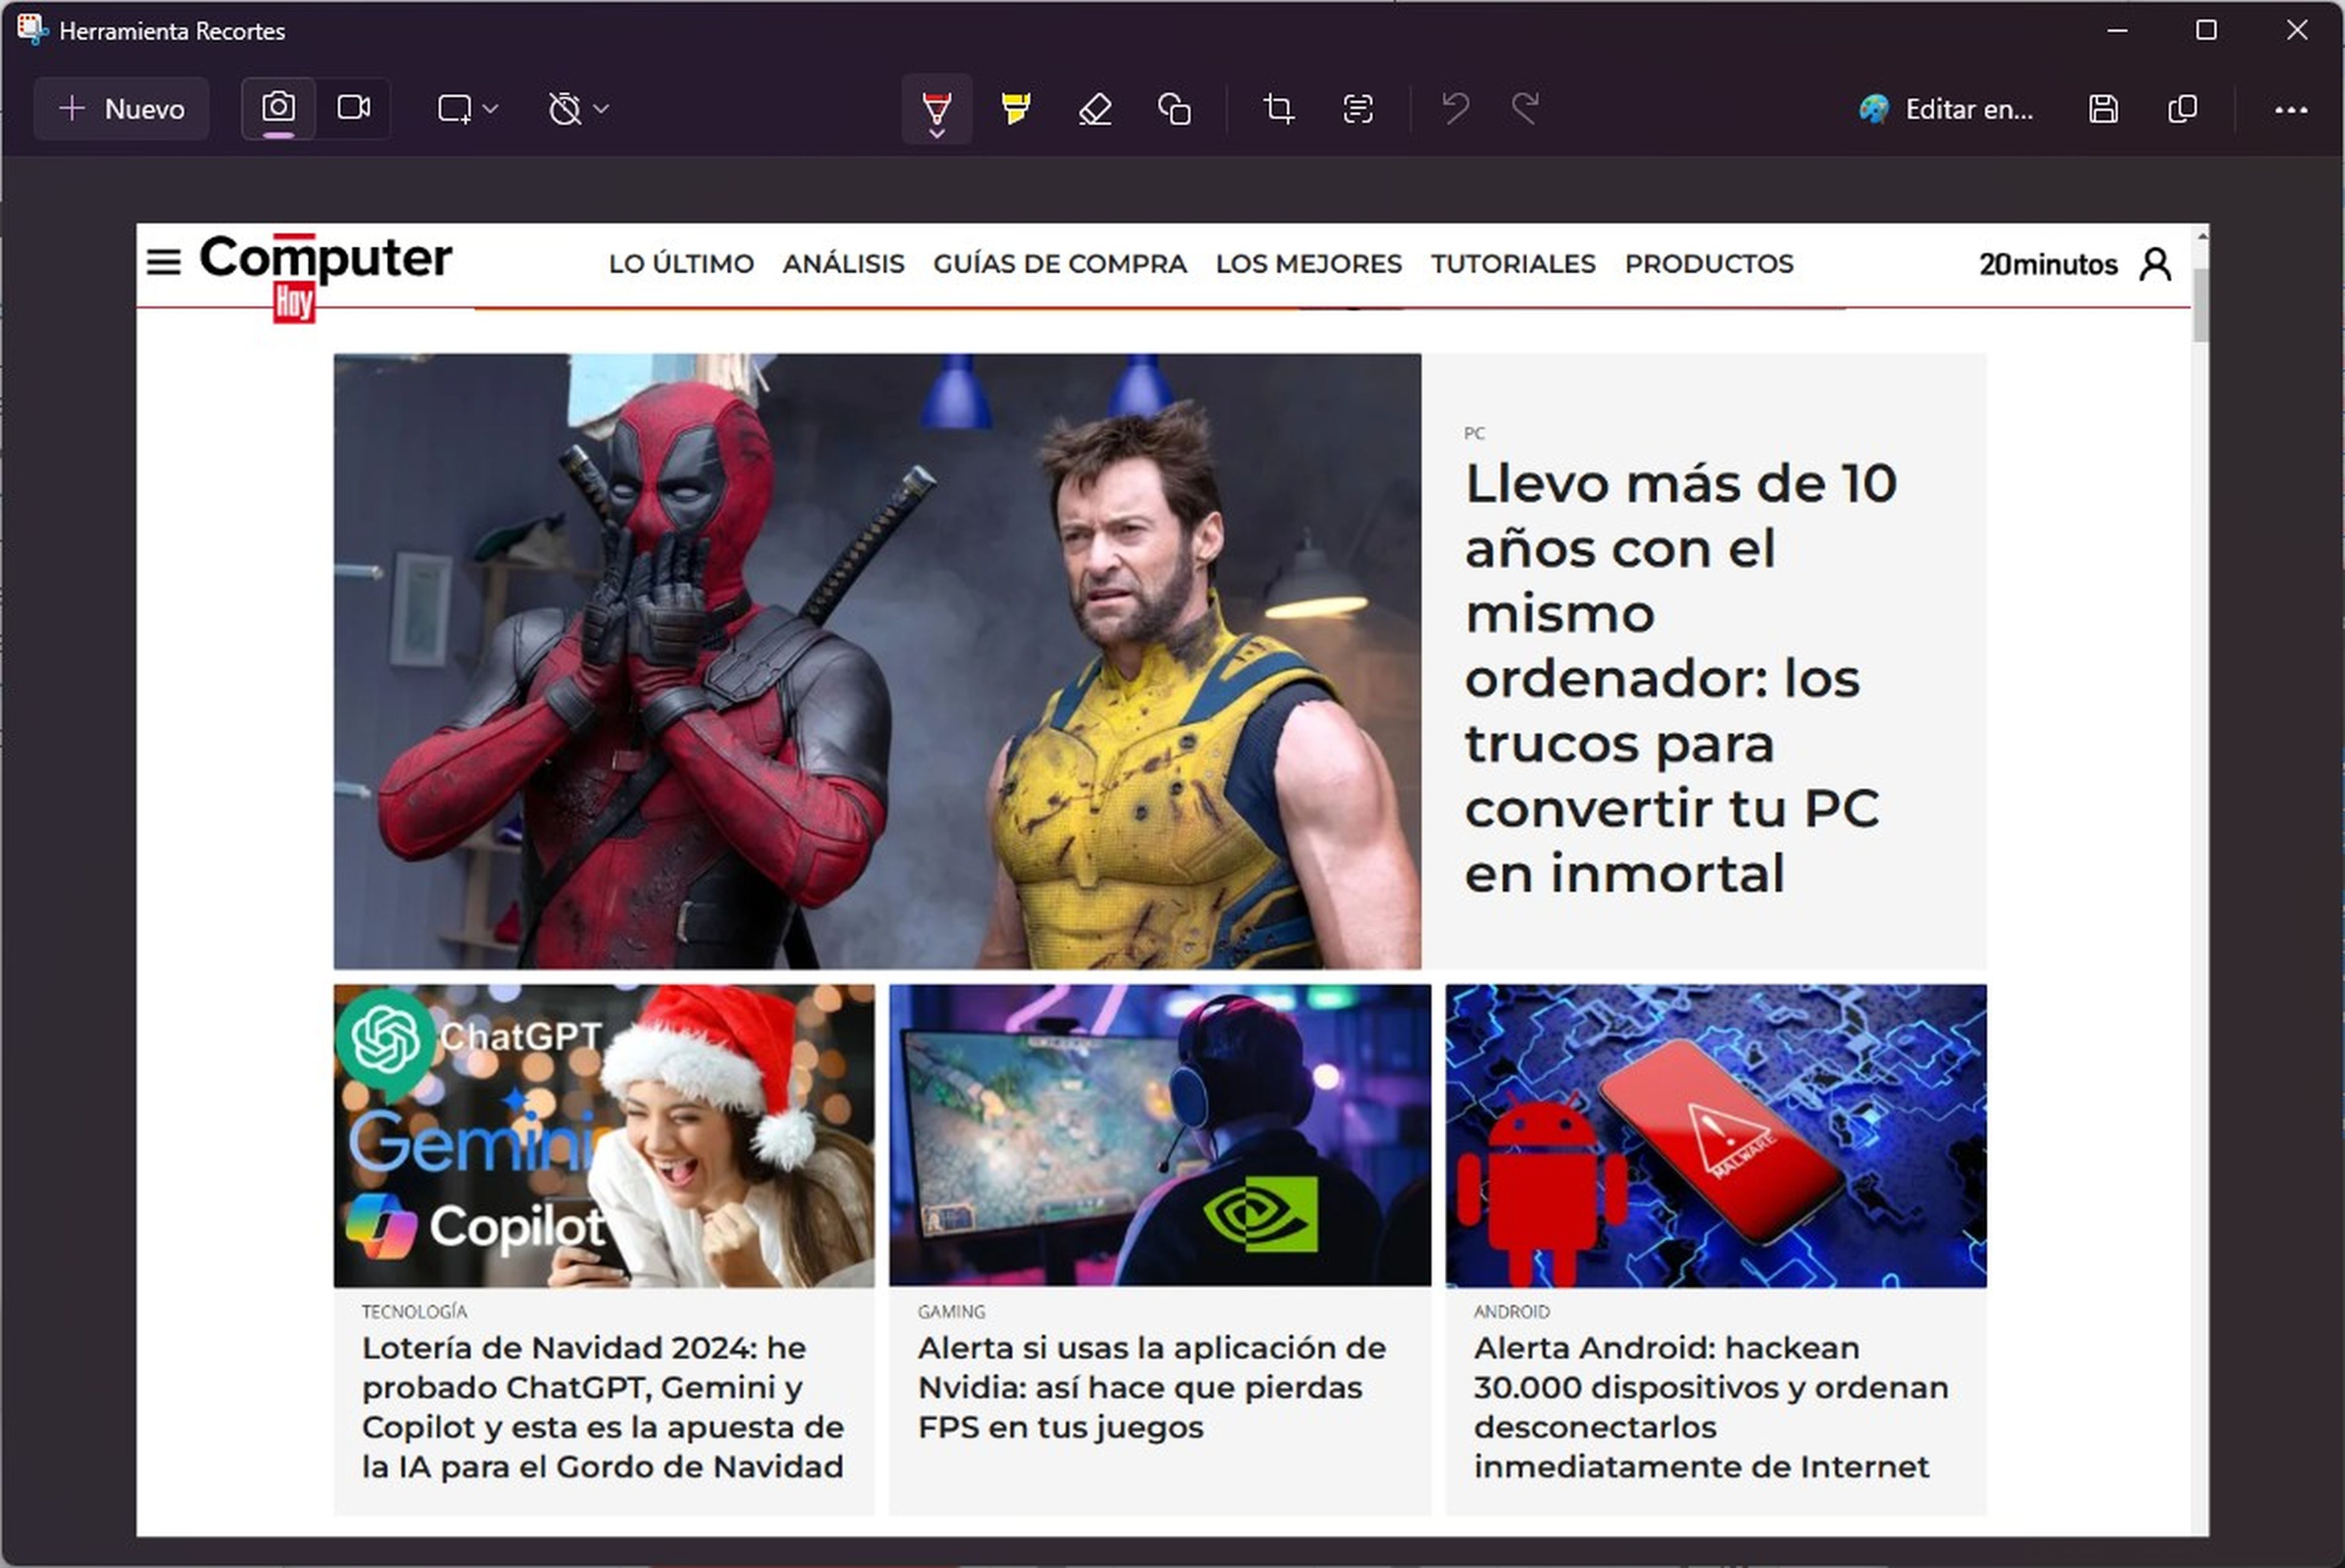This screenshot has height=1568, width=2345.
Task: Choose the rectangle snip shape icon
Action: (454, 108)
